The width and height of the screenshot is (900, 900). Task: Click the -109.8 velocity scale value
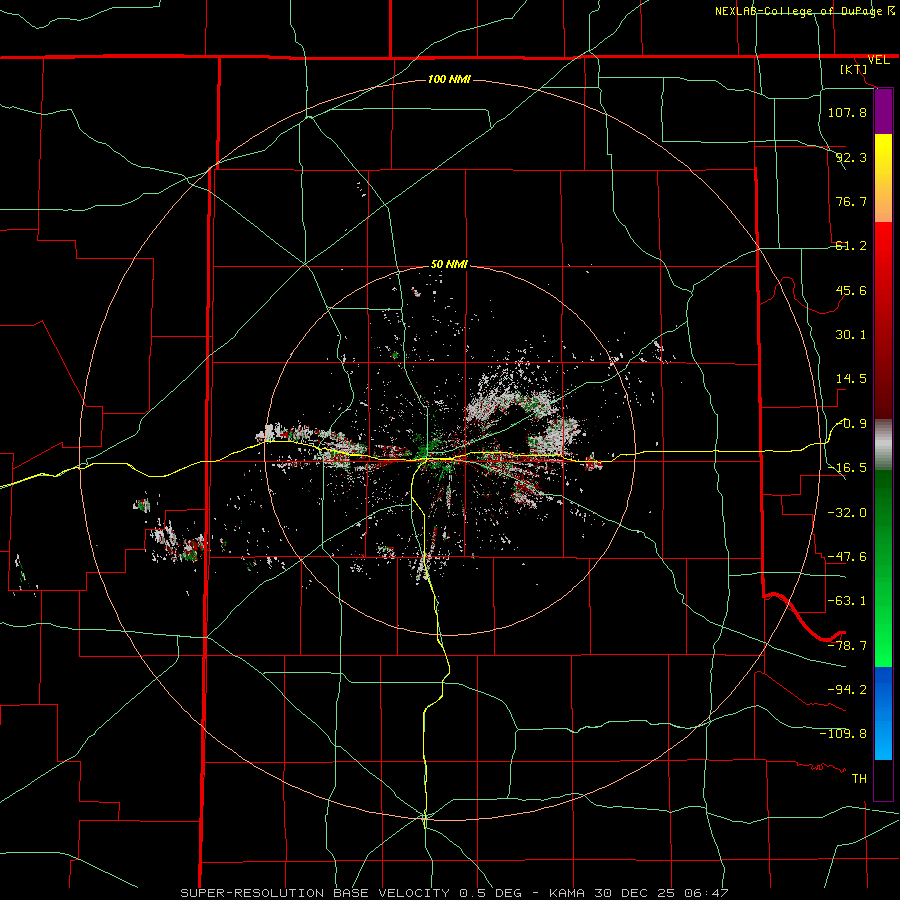pos(843,734)
